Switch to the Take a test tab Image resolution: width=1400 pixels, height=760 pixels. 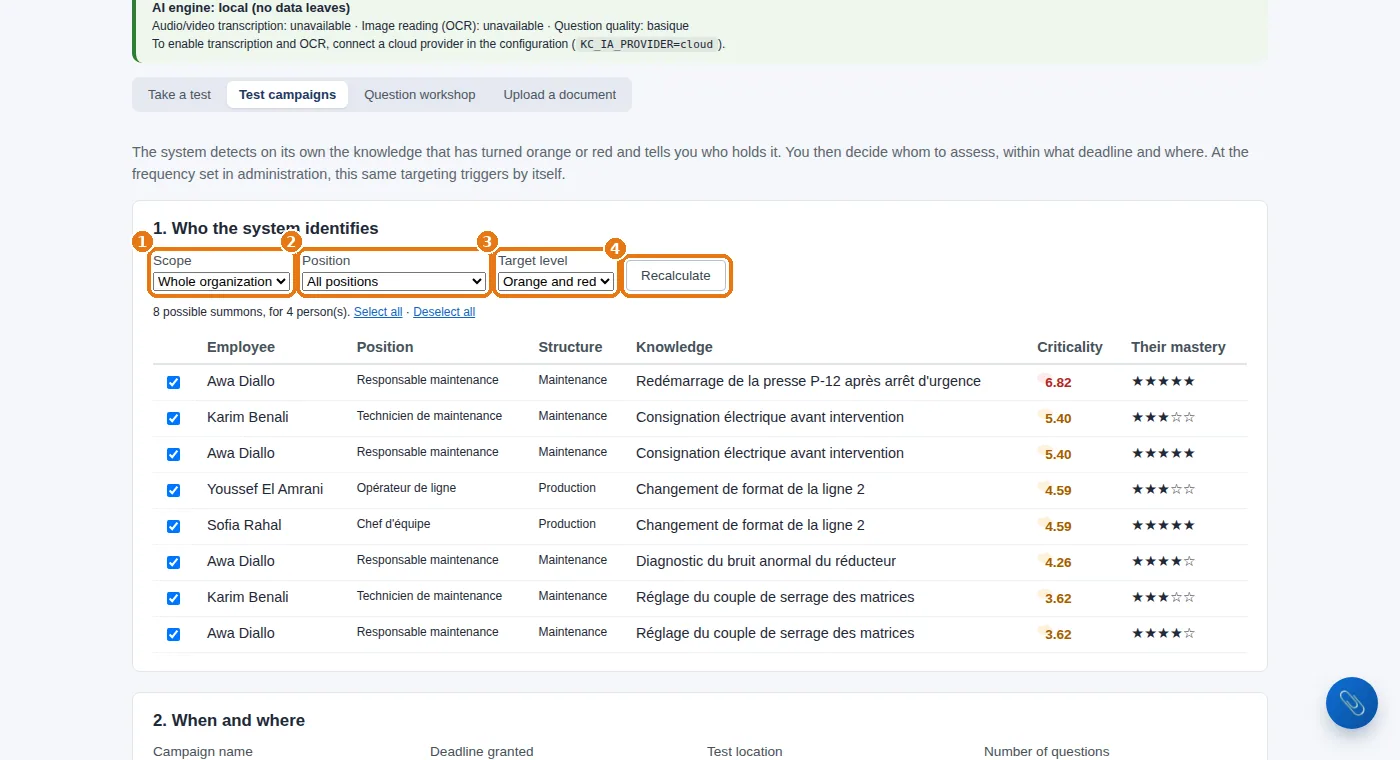(x=180, y=95)
